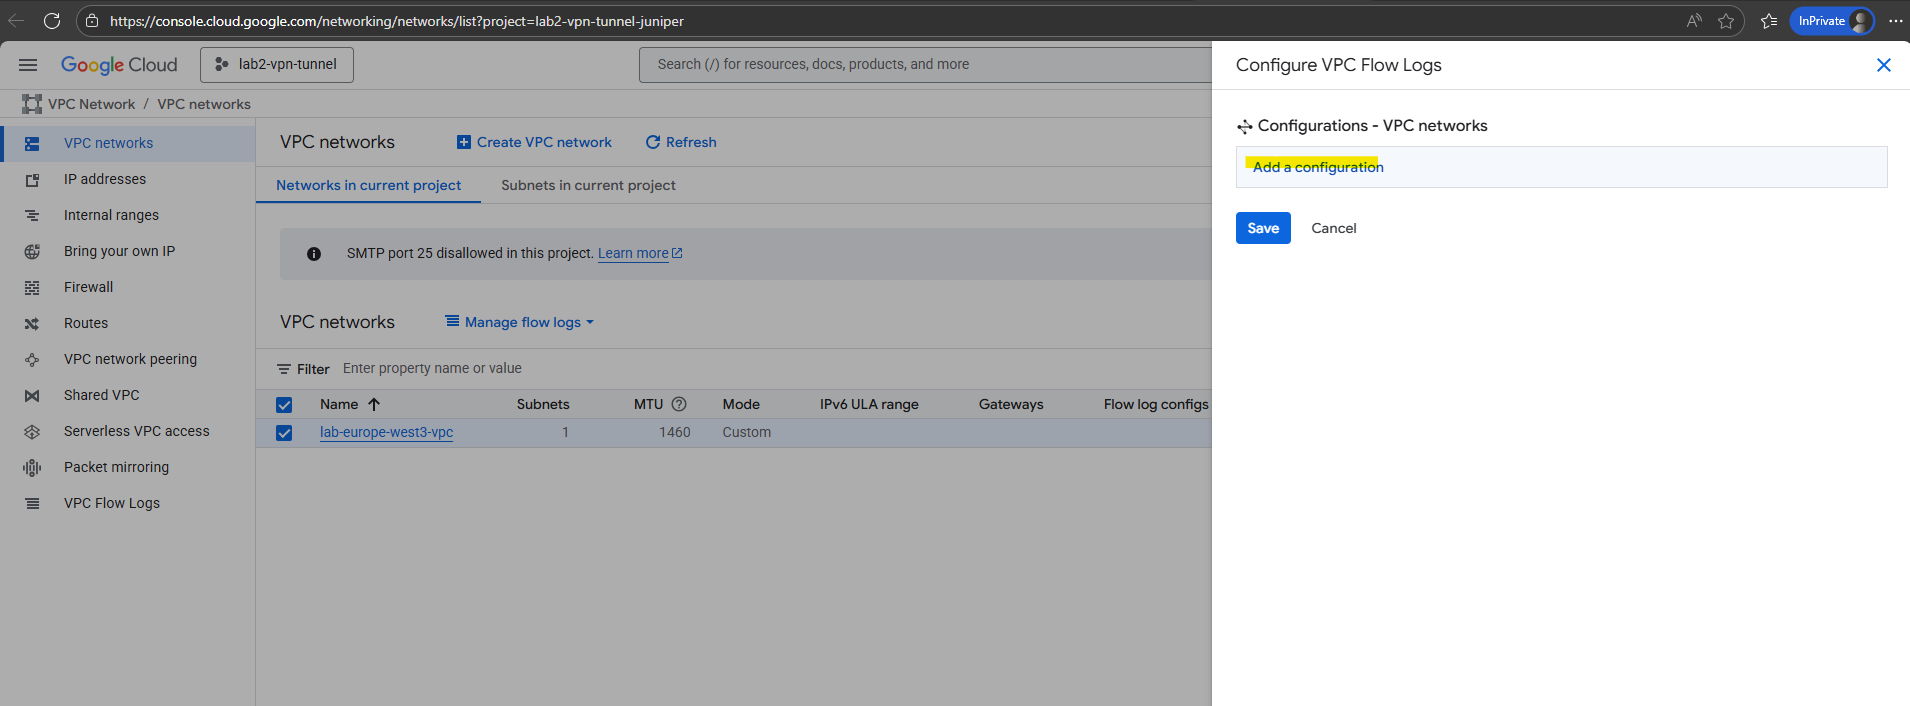The image size is (1910, 706).
Task: Click the IPv6 ULA range column header
Action: point(869,404)
